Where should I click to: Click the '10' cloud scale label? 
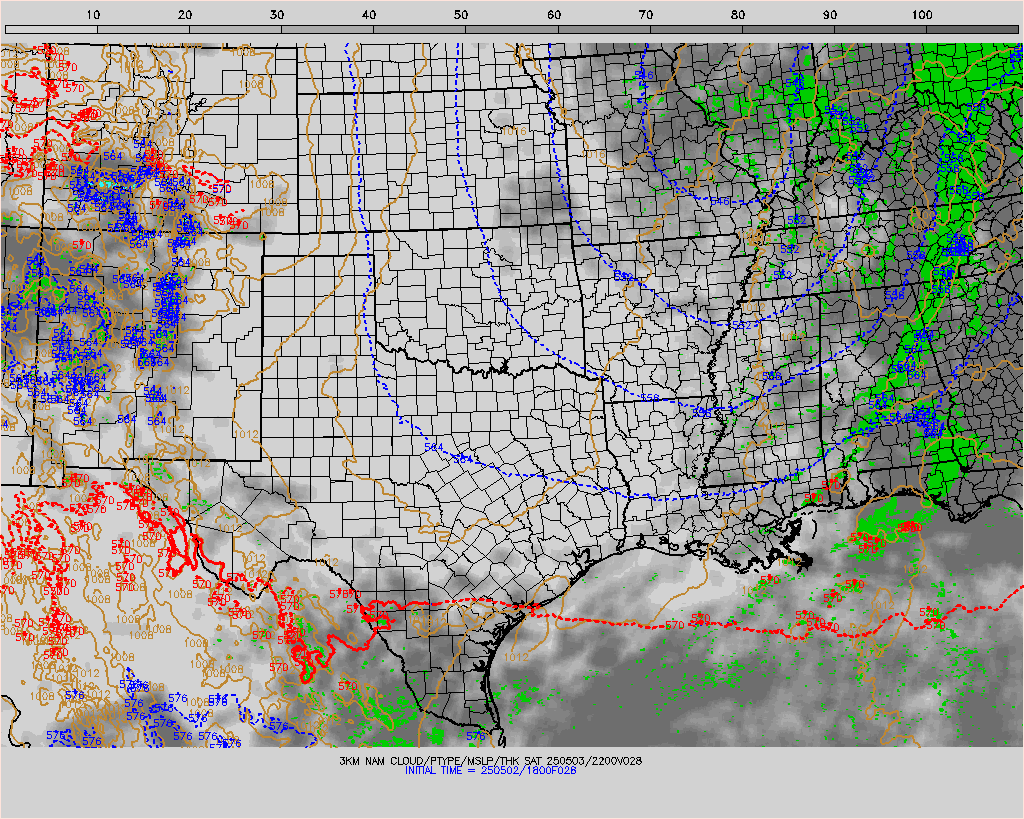93,14
